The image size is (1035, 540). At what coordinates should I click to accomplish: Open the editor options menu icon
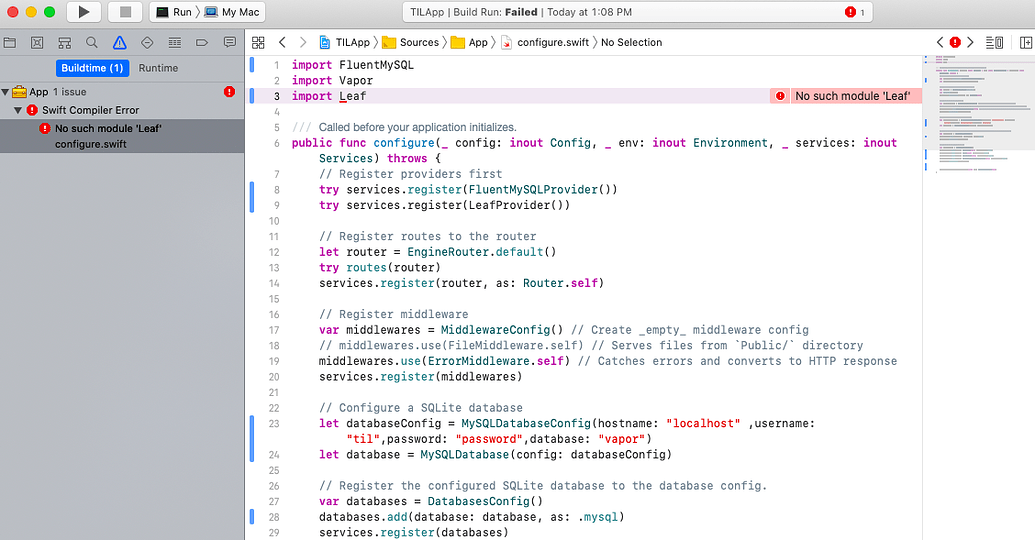(994, 43)
